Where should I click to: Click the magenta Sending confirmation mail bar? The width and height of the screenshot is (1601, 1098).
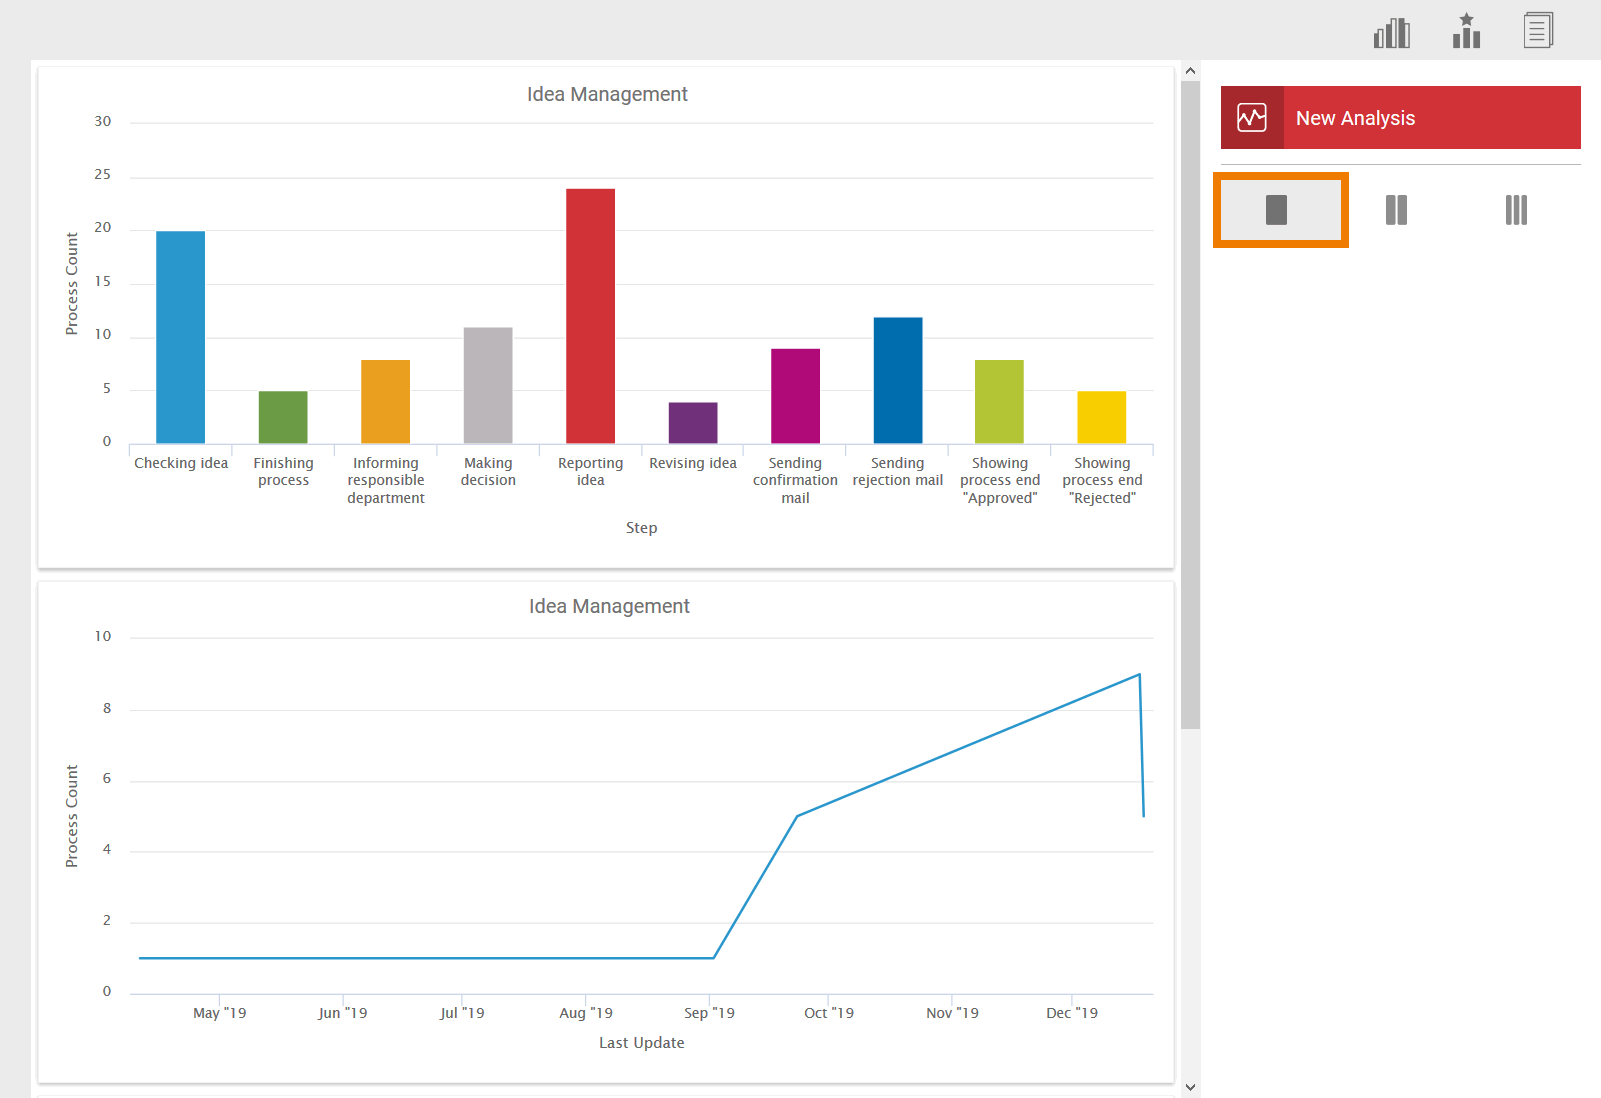point(795,396)
